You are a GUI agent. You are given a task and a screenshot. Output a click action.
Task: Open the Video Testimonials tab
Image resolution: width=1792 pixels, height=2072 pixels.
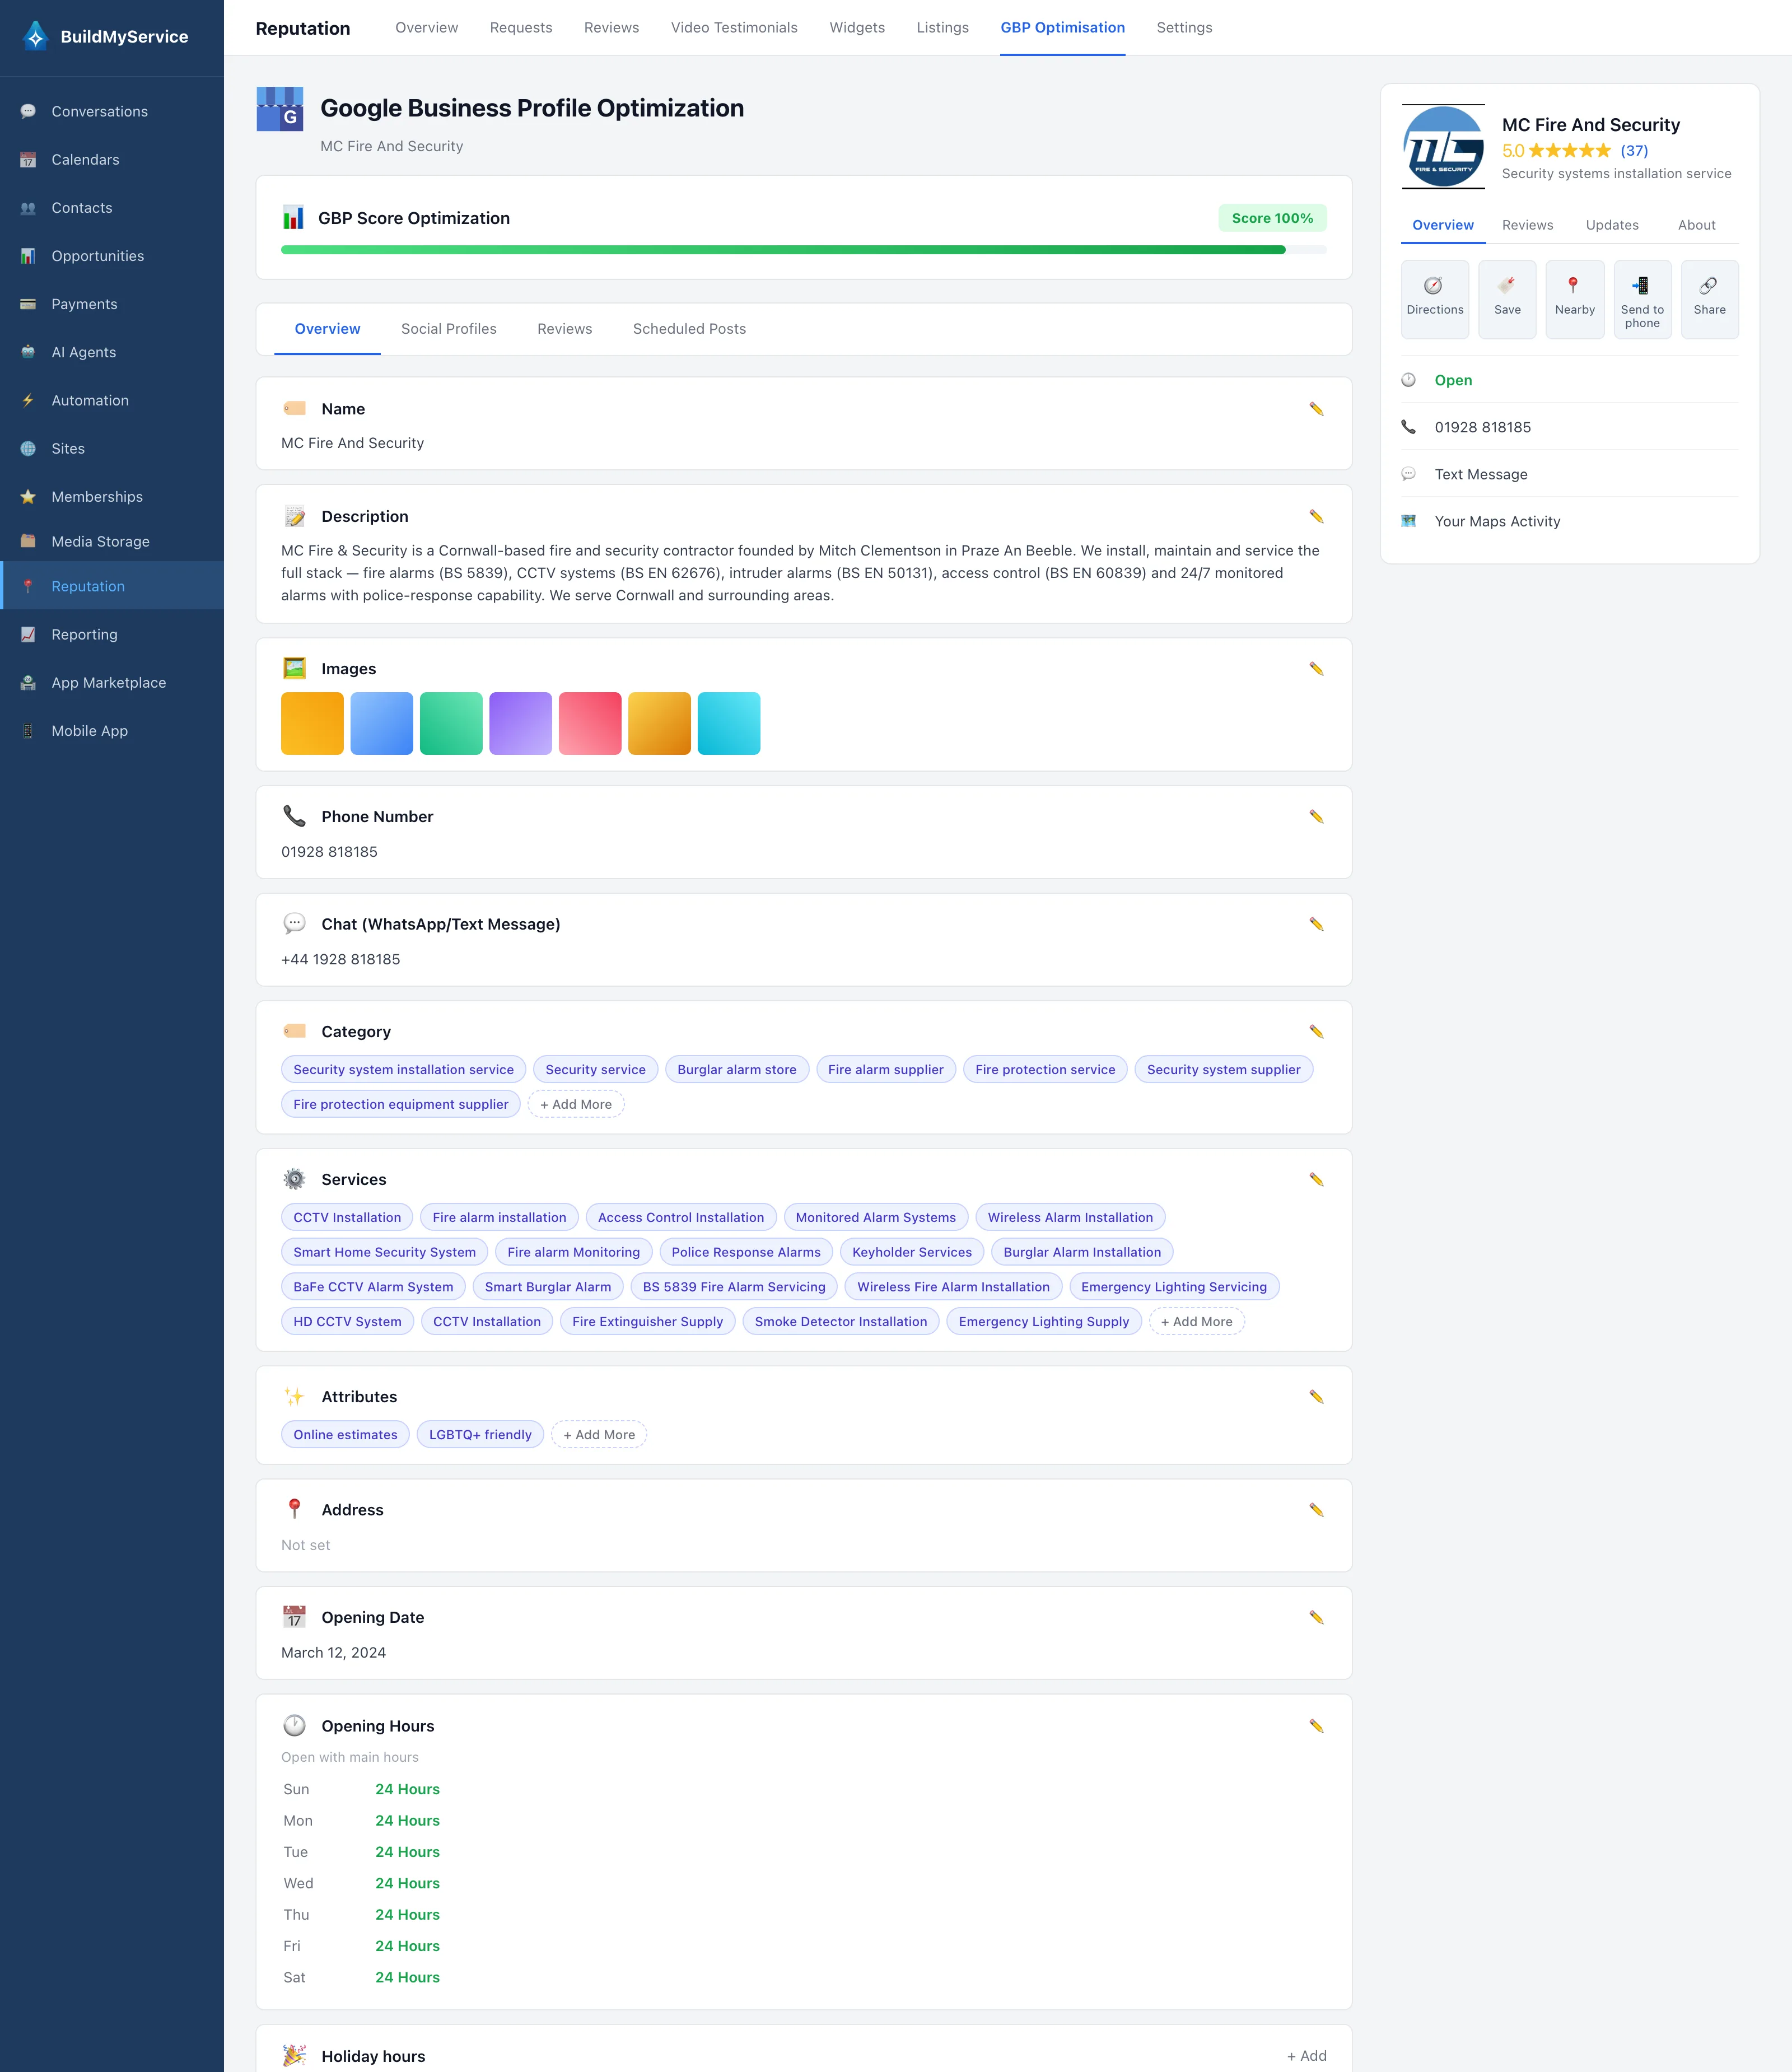(x=734, y=28)
